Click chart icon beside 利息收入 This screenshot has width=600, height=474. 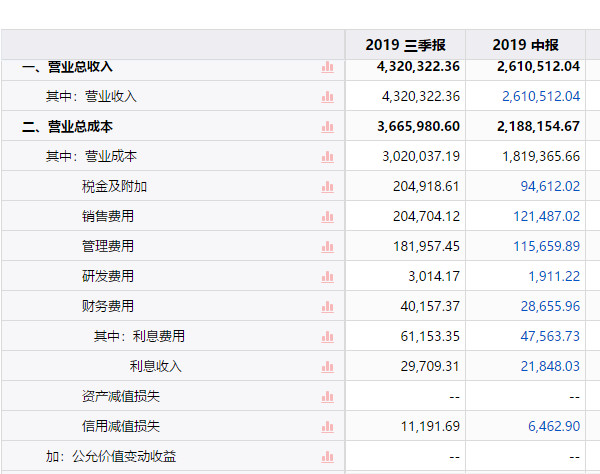328,367
